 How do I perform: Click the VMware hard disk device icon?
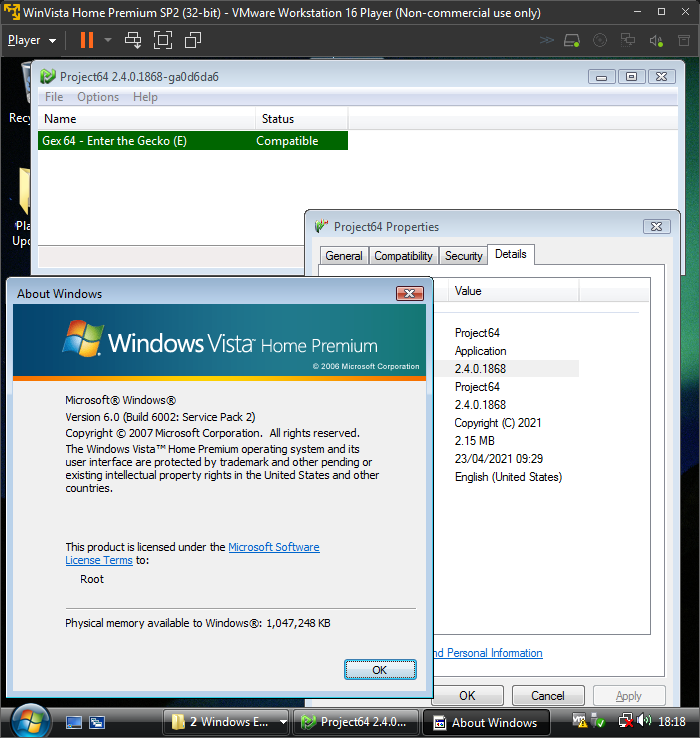tap(571, 40)
